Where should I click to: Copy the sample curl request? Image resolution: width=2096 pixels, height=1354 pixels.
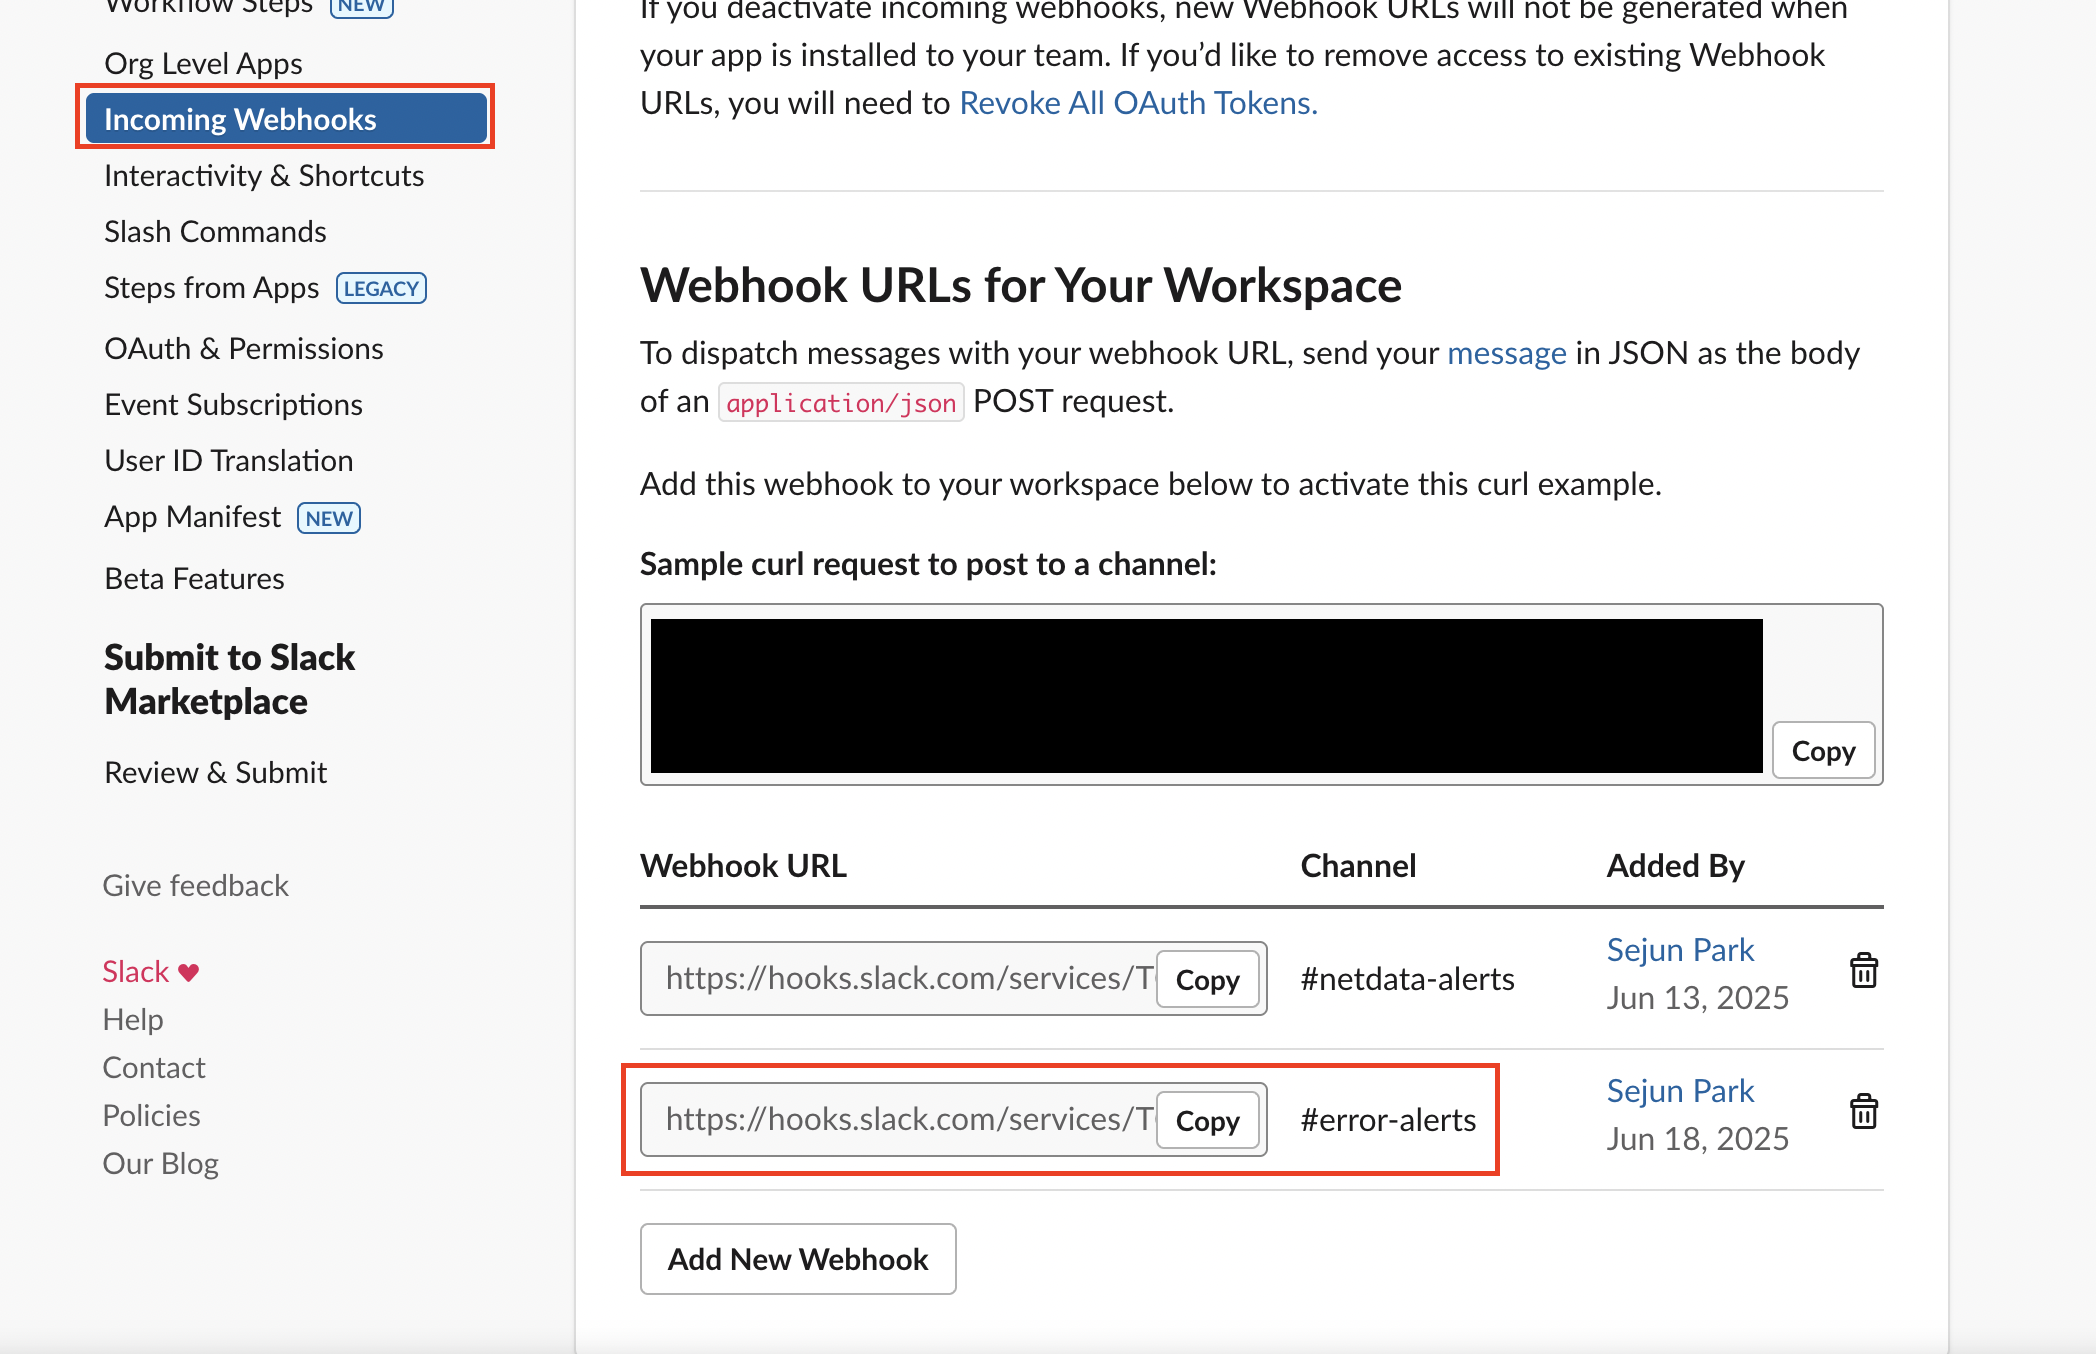pos(1823,751)
